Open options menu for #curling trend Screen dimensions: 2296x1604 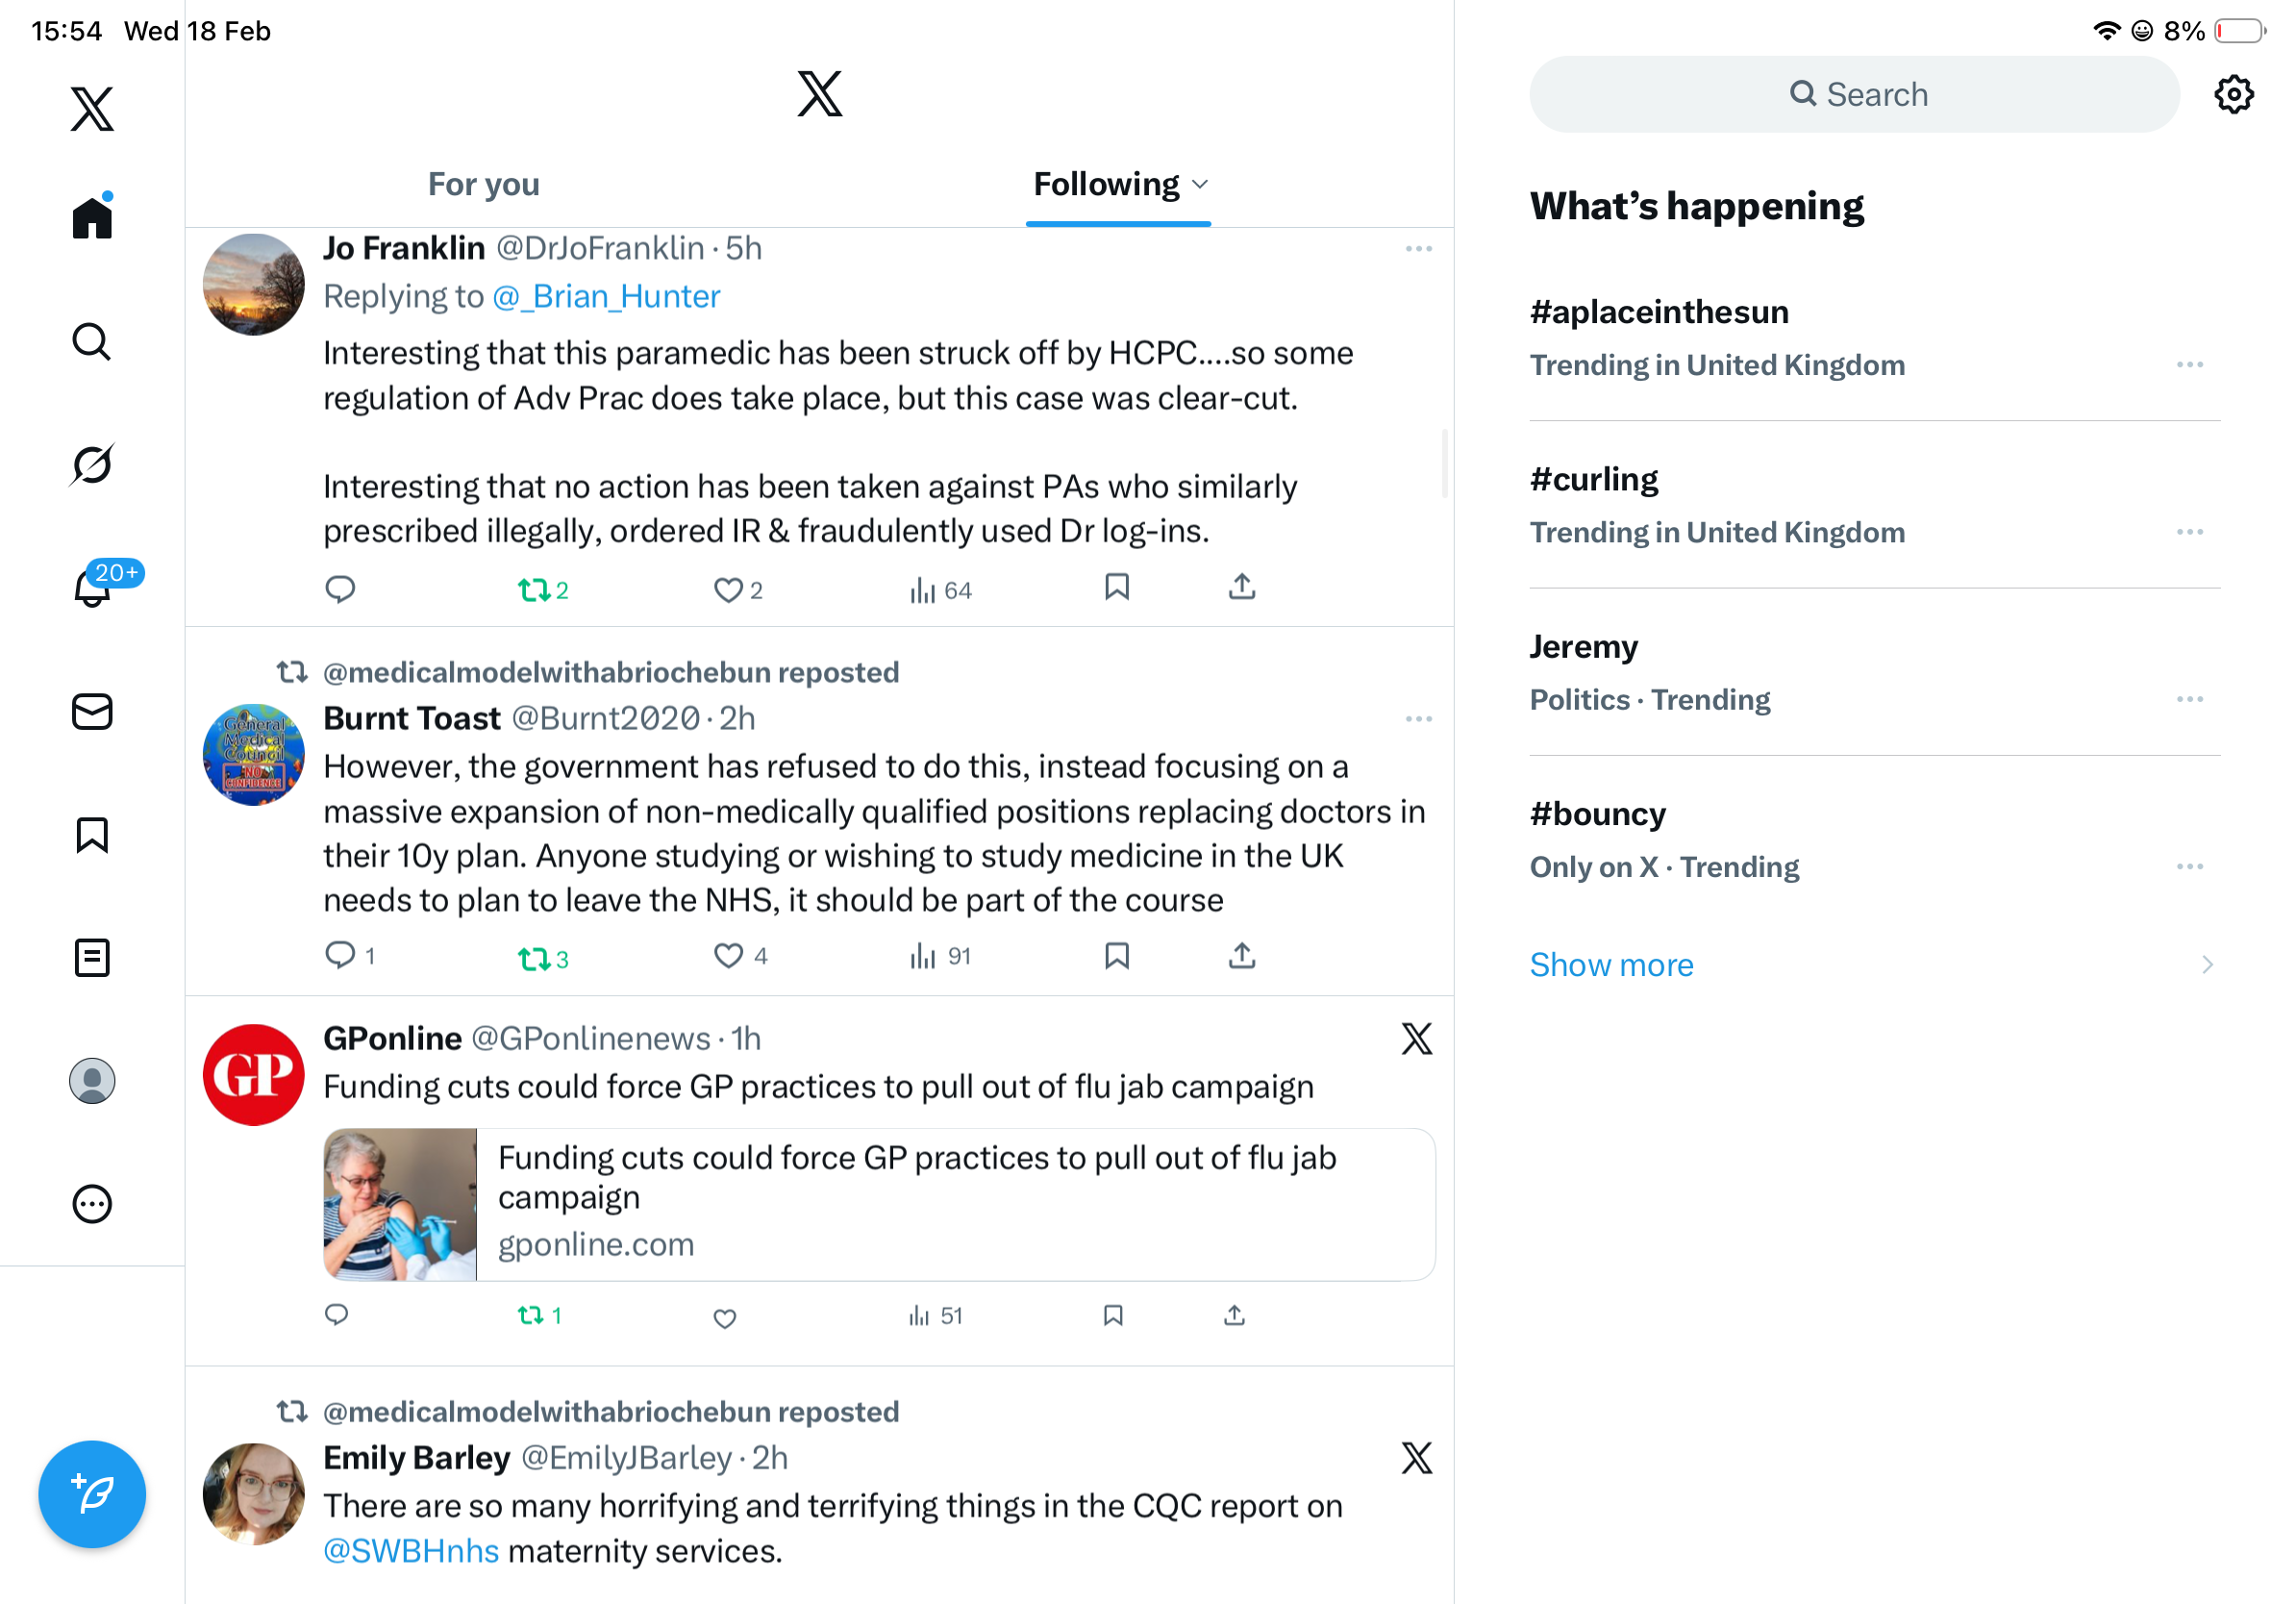(x=2189, y=532)
